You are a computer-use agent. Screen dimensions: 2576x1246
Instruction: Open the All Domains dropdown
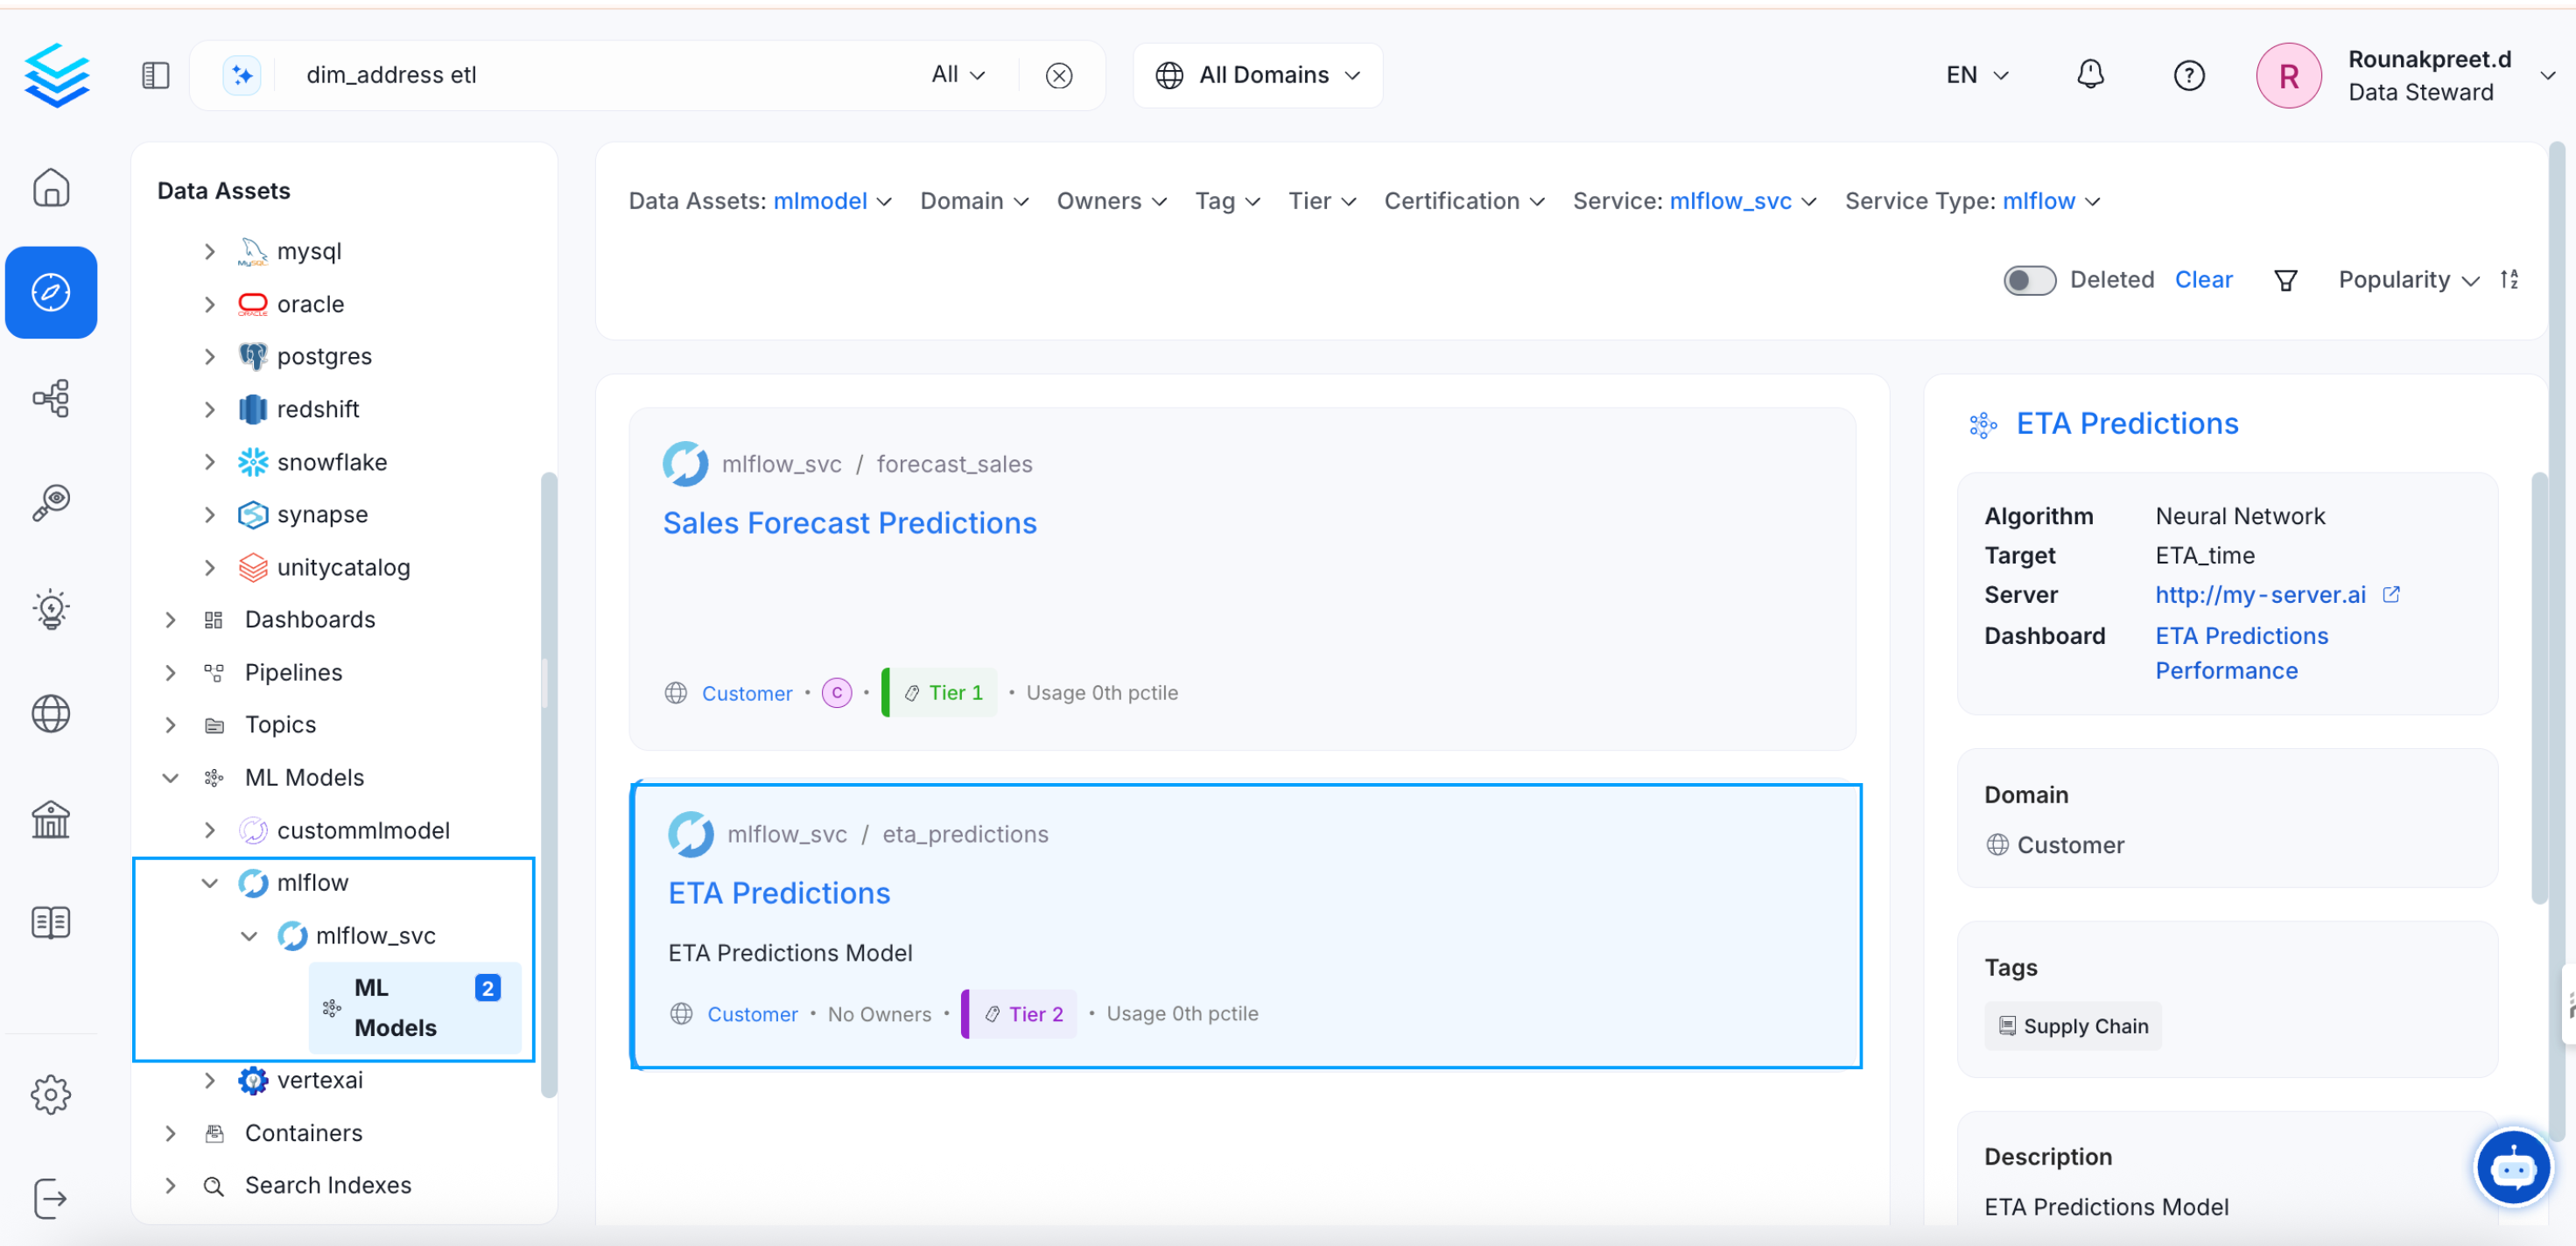point(1257,74)
